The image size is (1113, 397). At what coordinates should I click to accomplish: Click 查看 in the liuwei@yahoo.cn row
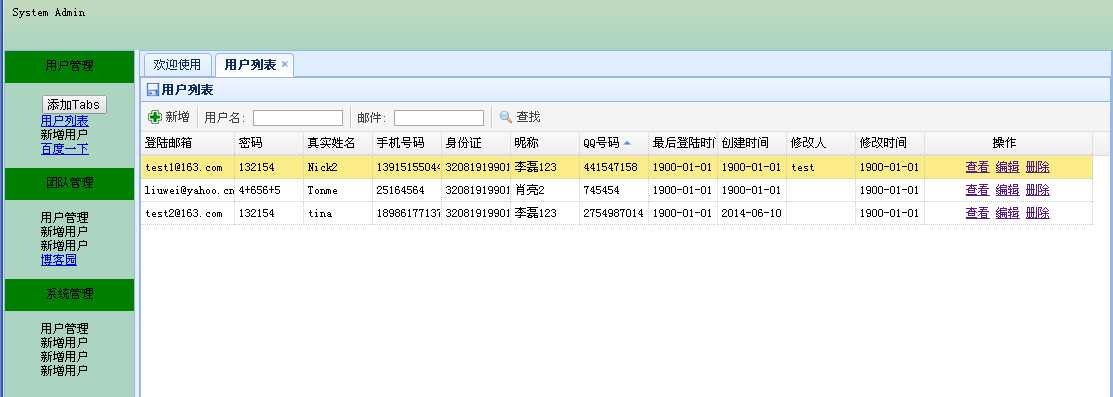977,190
